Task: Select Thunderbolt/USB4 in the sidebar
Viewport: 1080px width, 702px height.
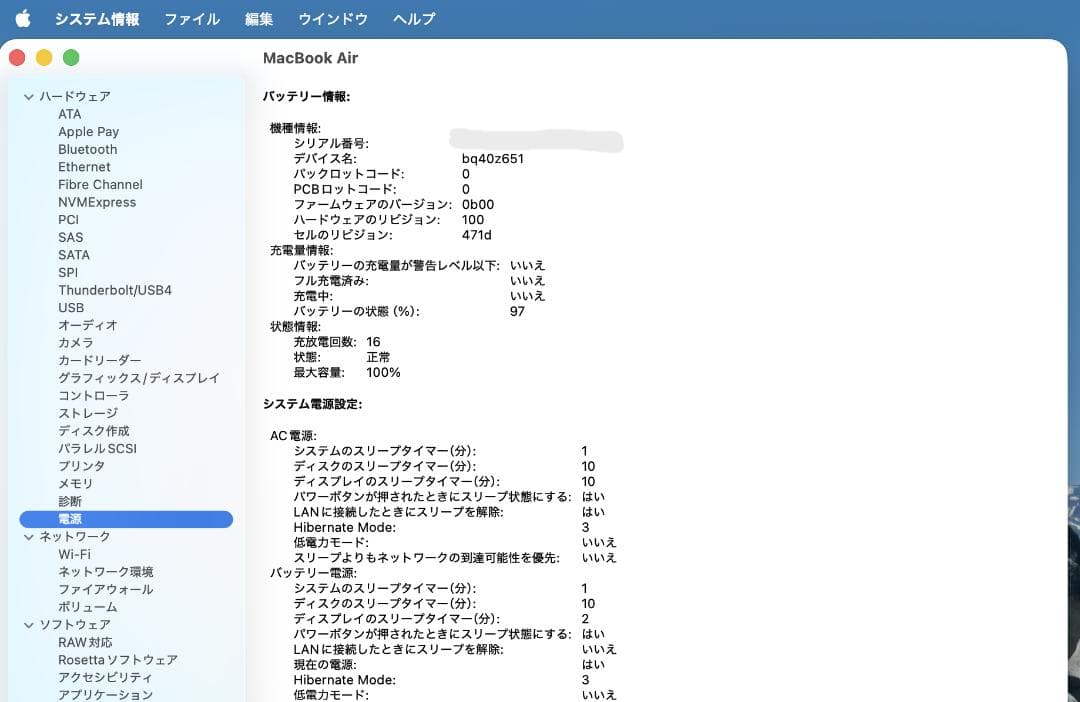Action: 115,290
